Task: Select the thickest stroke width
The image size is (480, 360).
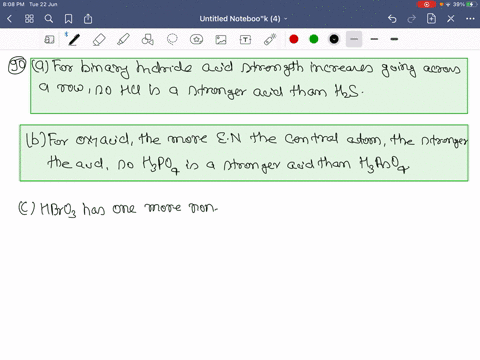Action: coord(394,39)
